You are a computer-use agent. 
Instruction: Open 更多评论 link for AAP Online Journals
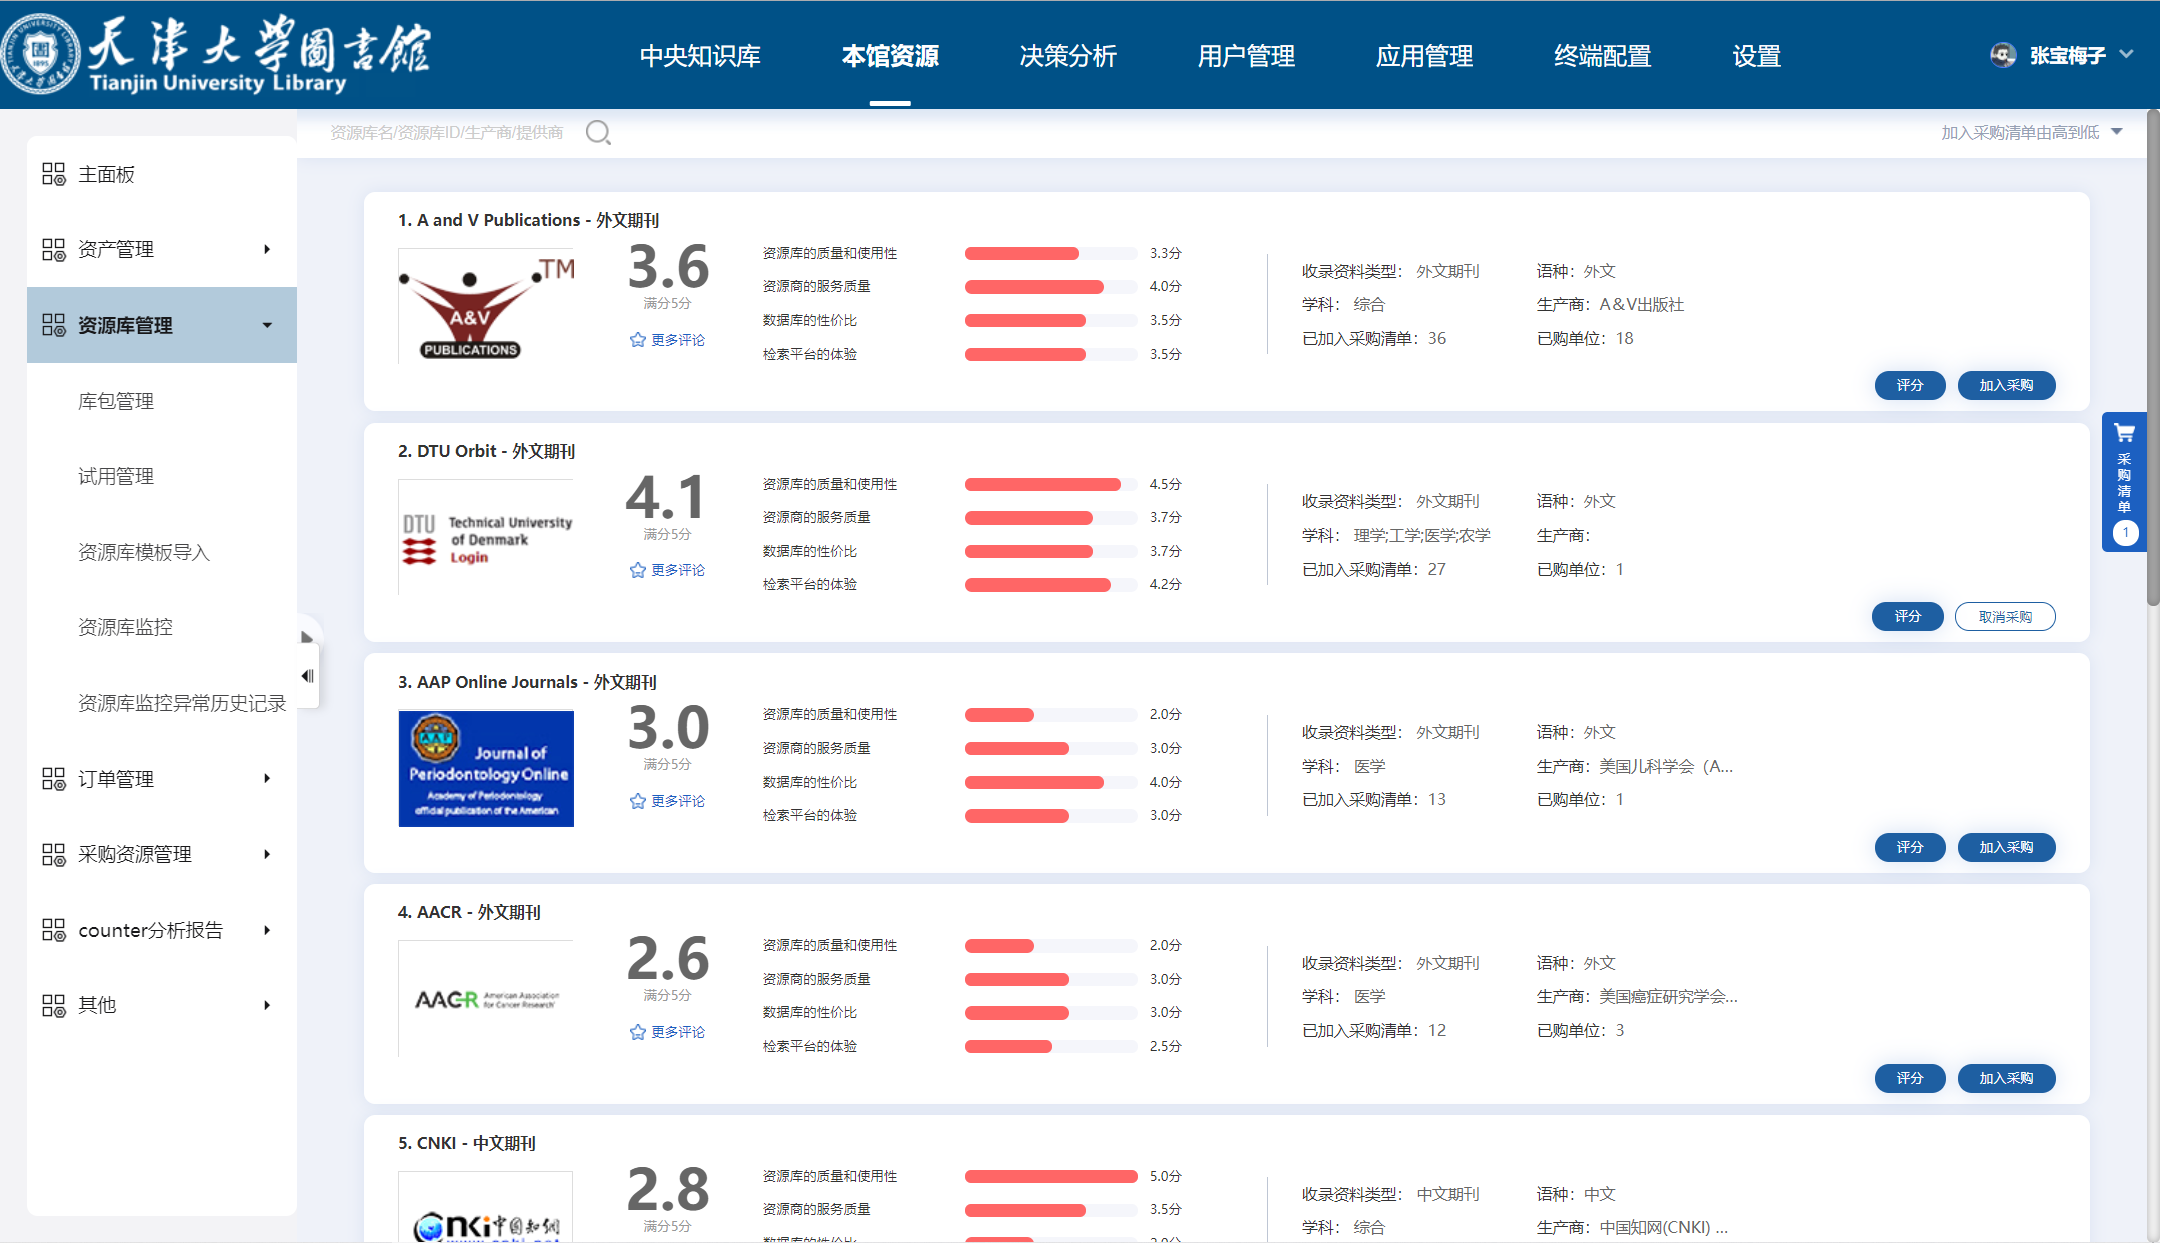[x=678, y=801]
